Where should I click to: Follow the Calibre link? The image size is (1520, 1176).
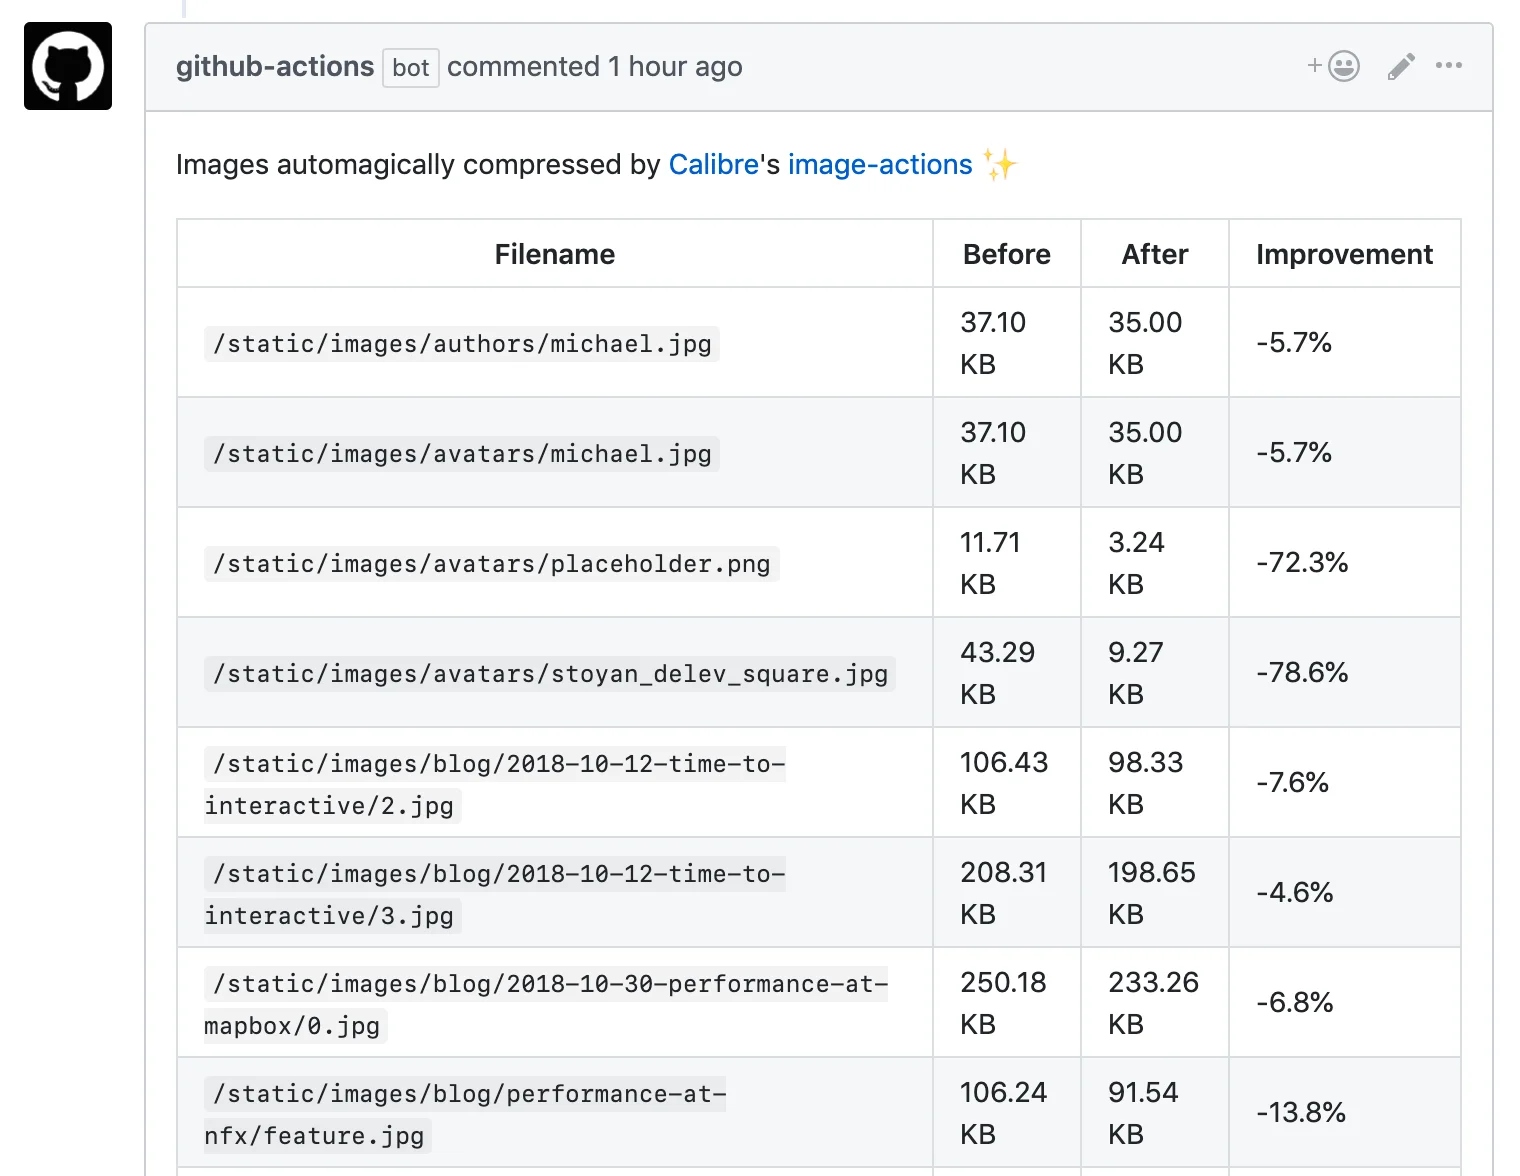click(714, 164)
